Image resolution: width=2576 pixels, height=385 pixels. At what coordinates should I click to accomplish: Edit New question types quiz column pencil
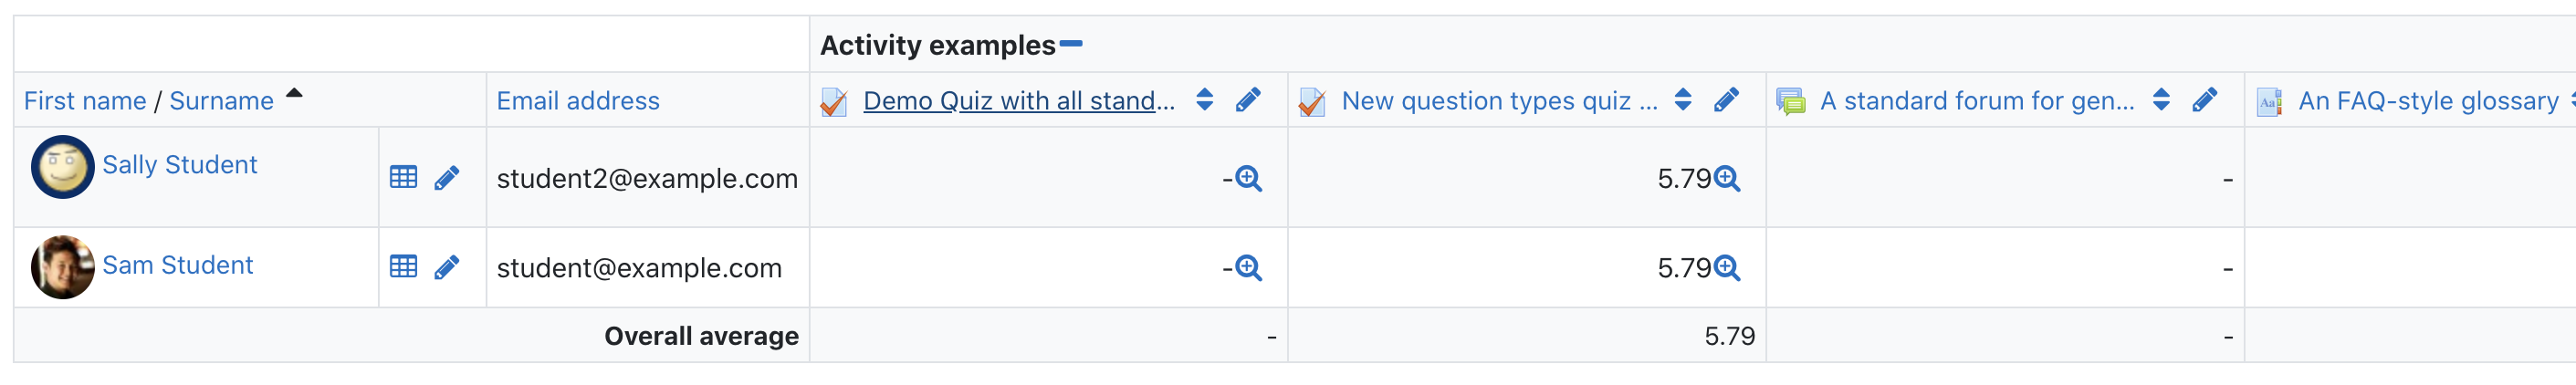point(1726,100)
